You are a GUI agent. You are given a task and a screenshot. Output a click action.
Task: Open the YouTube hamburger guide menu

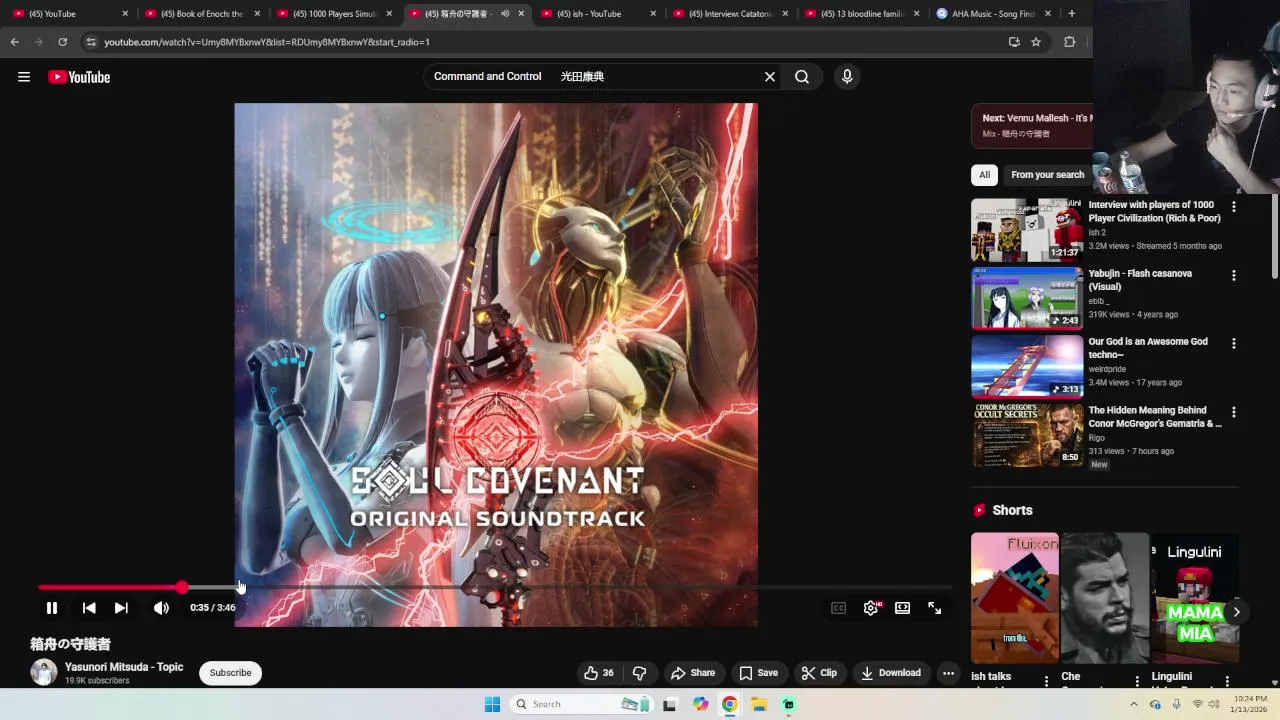(24, 77)
